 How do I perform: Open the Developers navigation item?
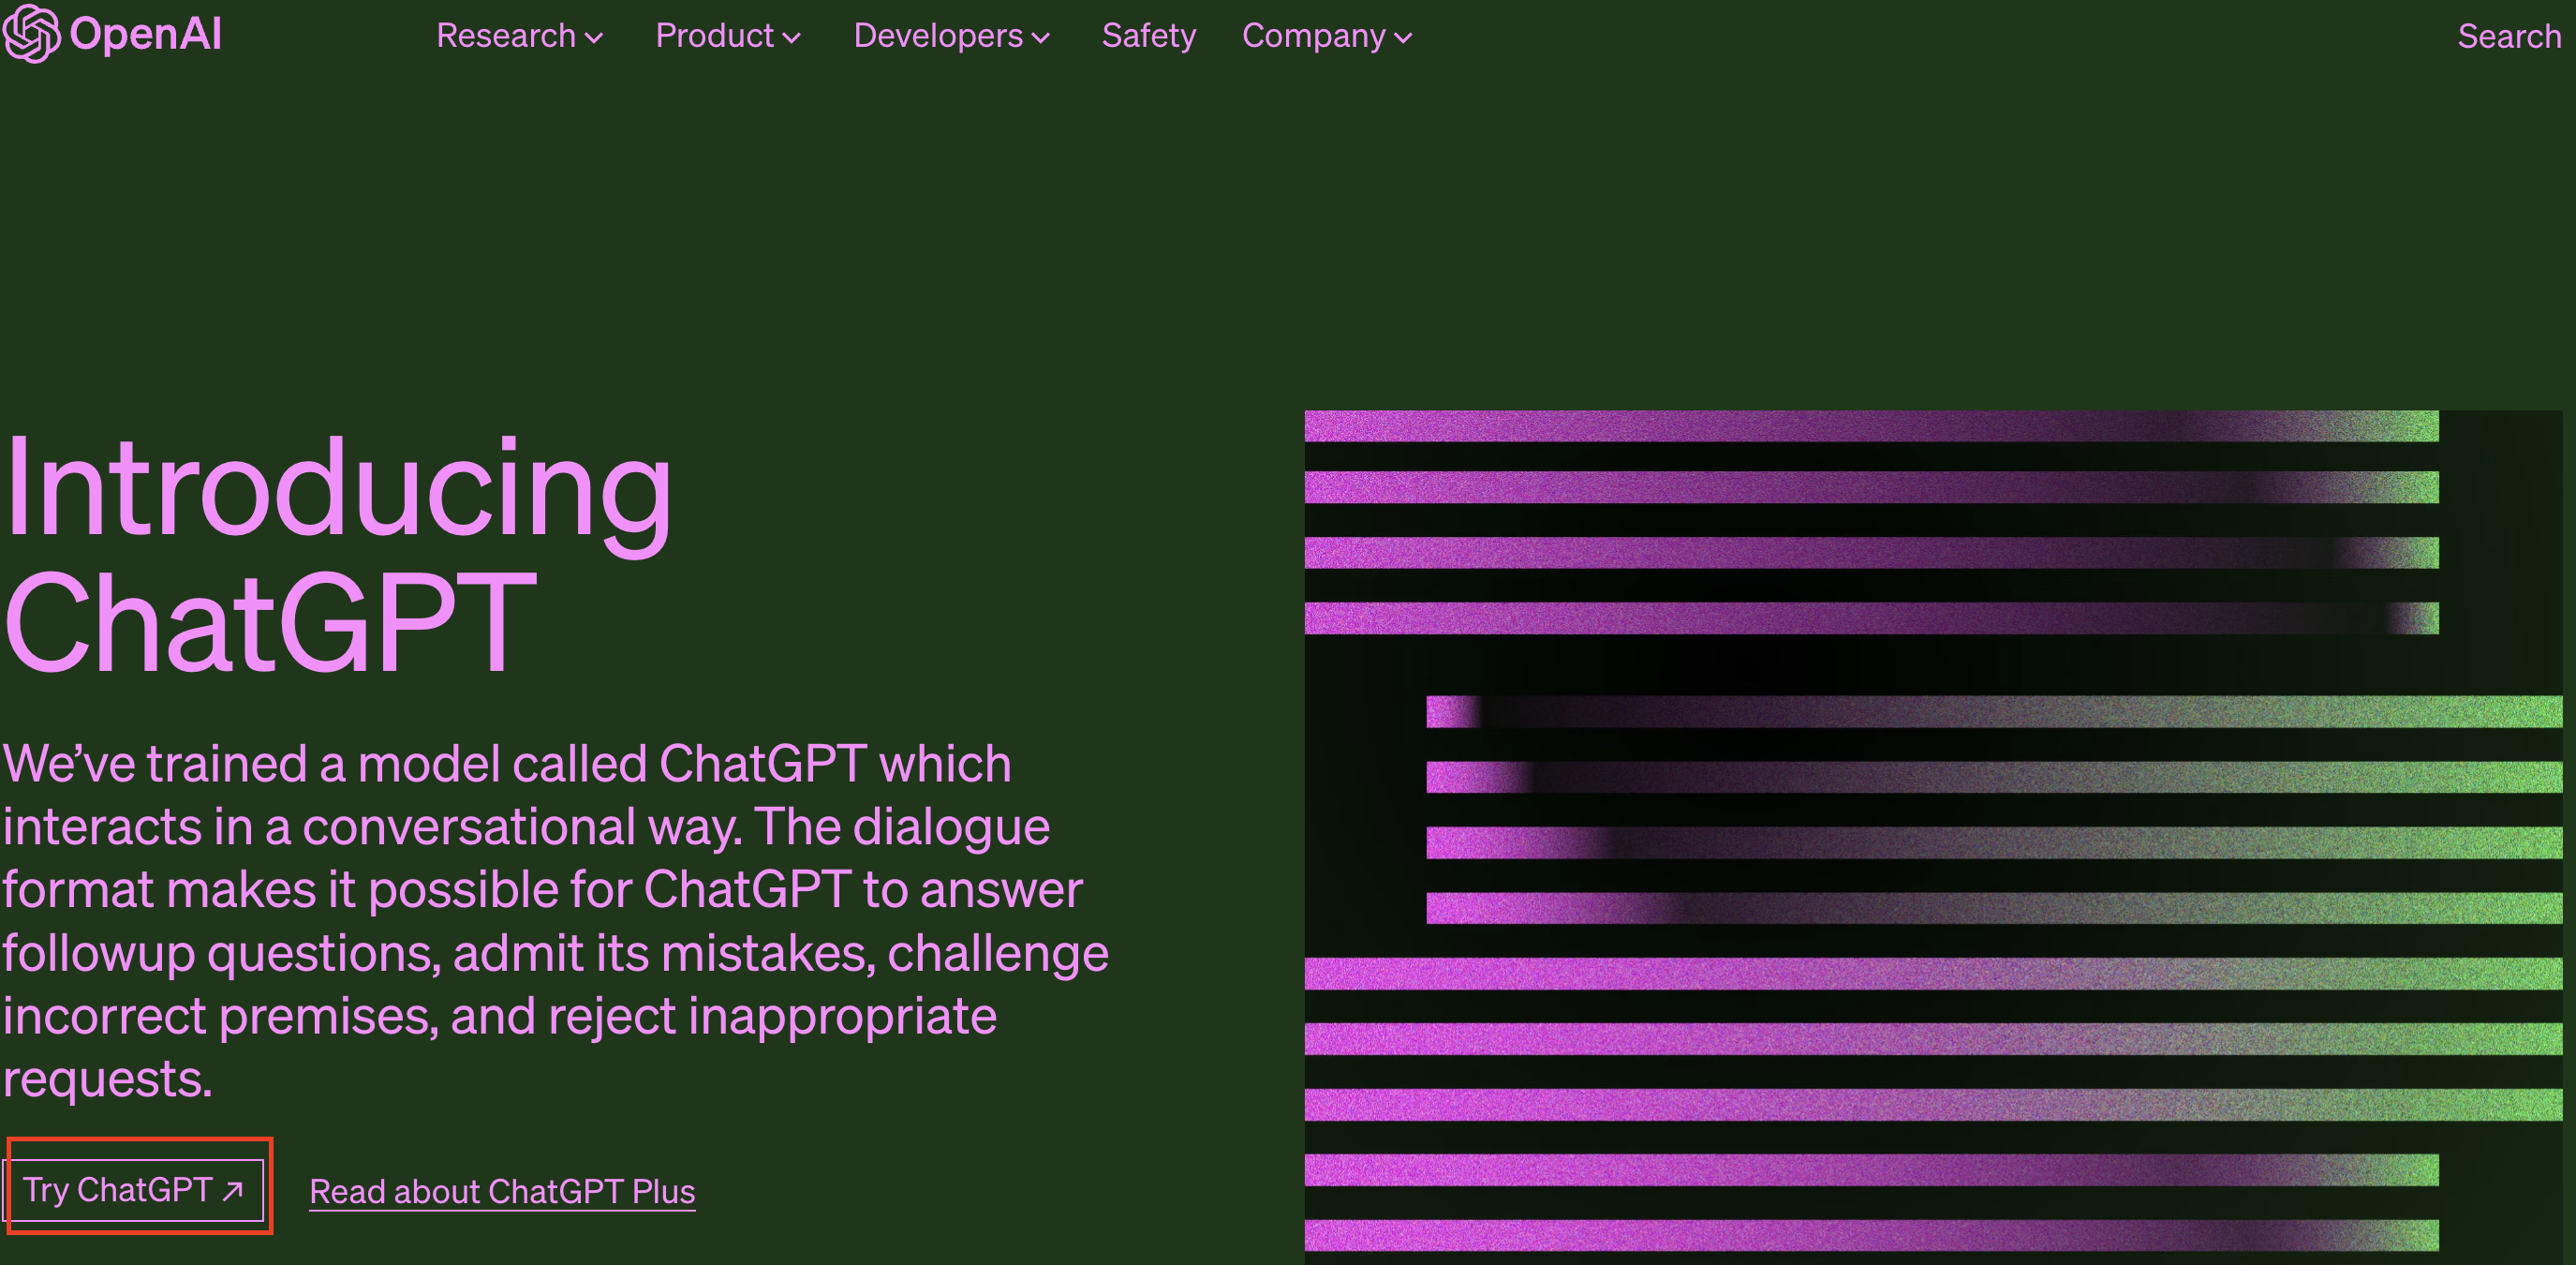coord(937,36)
